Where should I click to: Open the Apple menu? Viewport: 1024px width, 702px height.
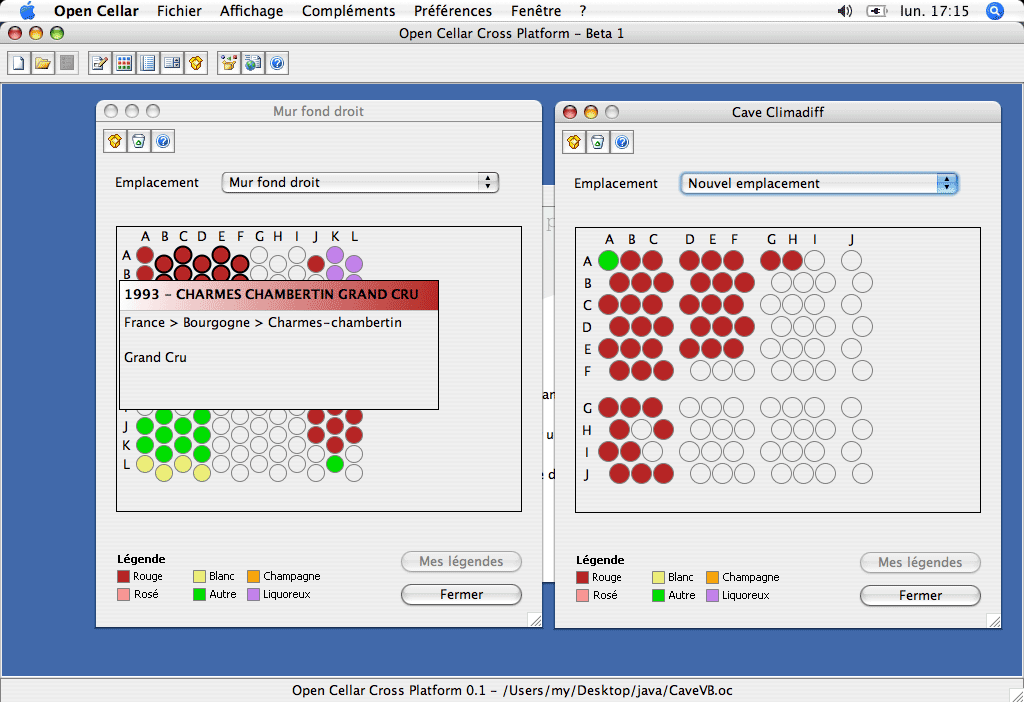27,10
